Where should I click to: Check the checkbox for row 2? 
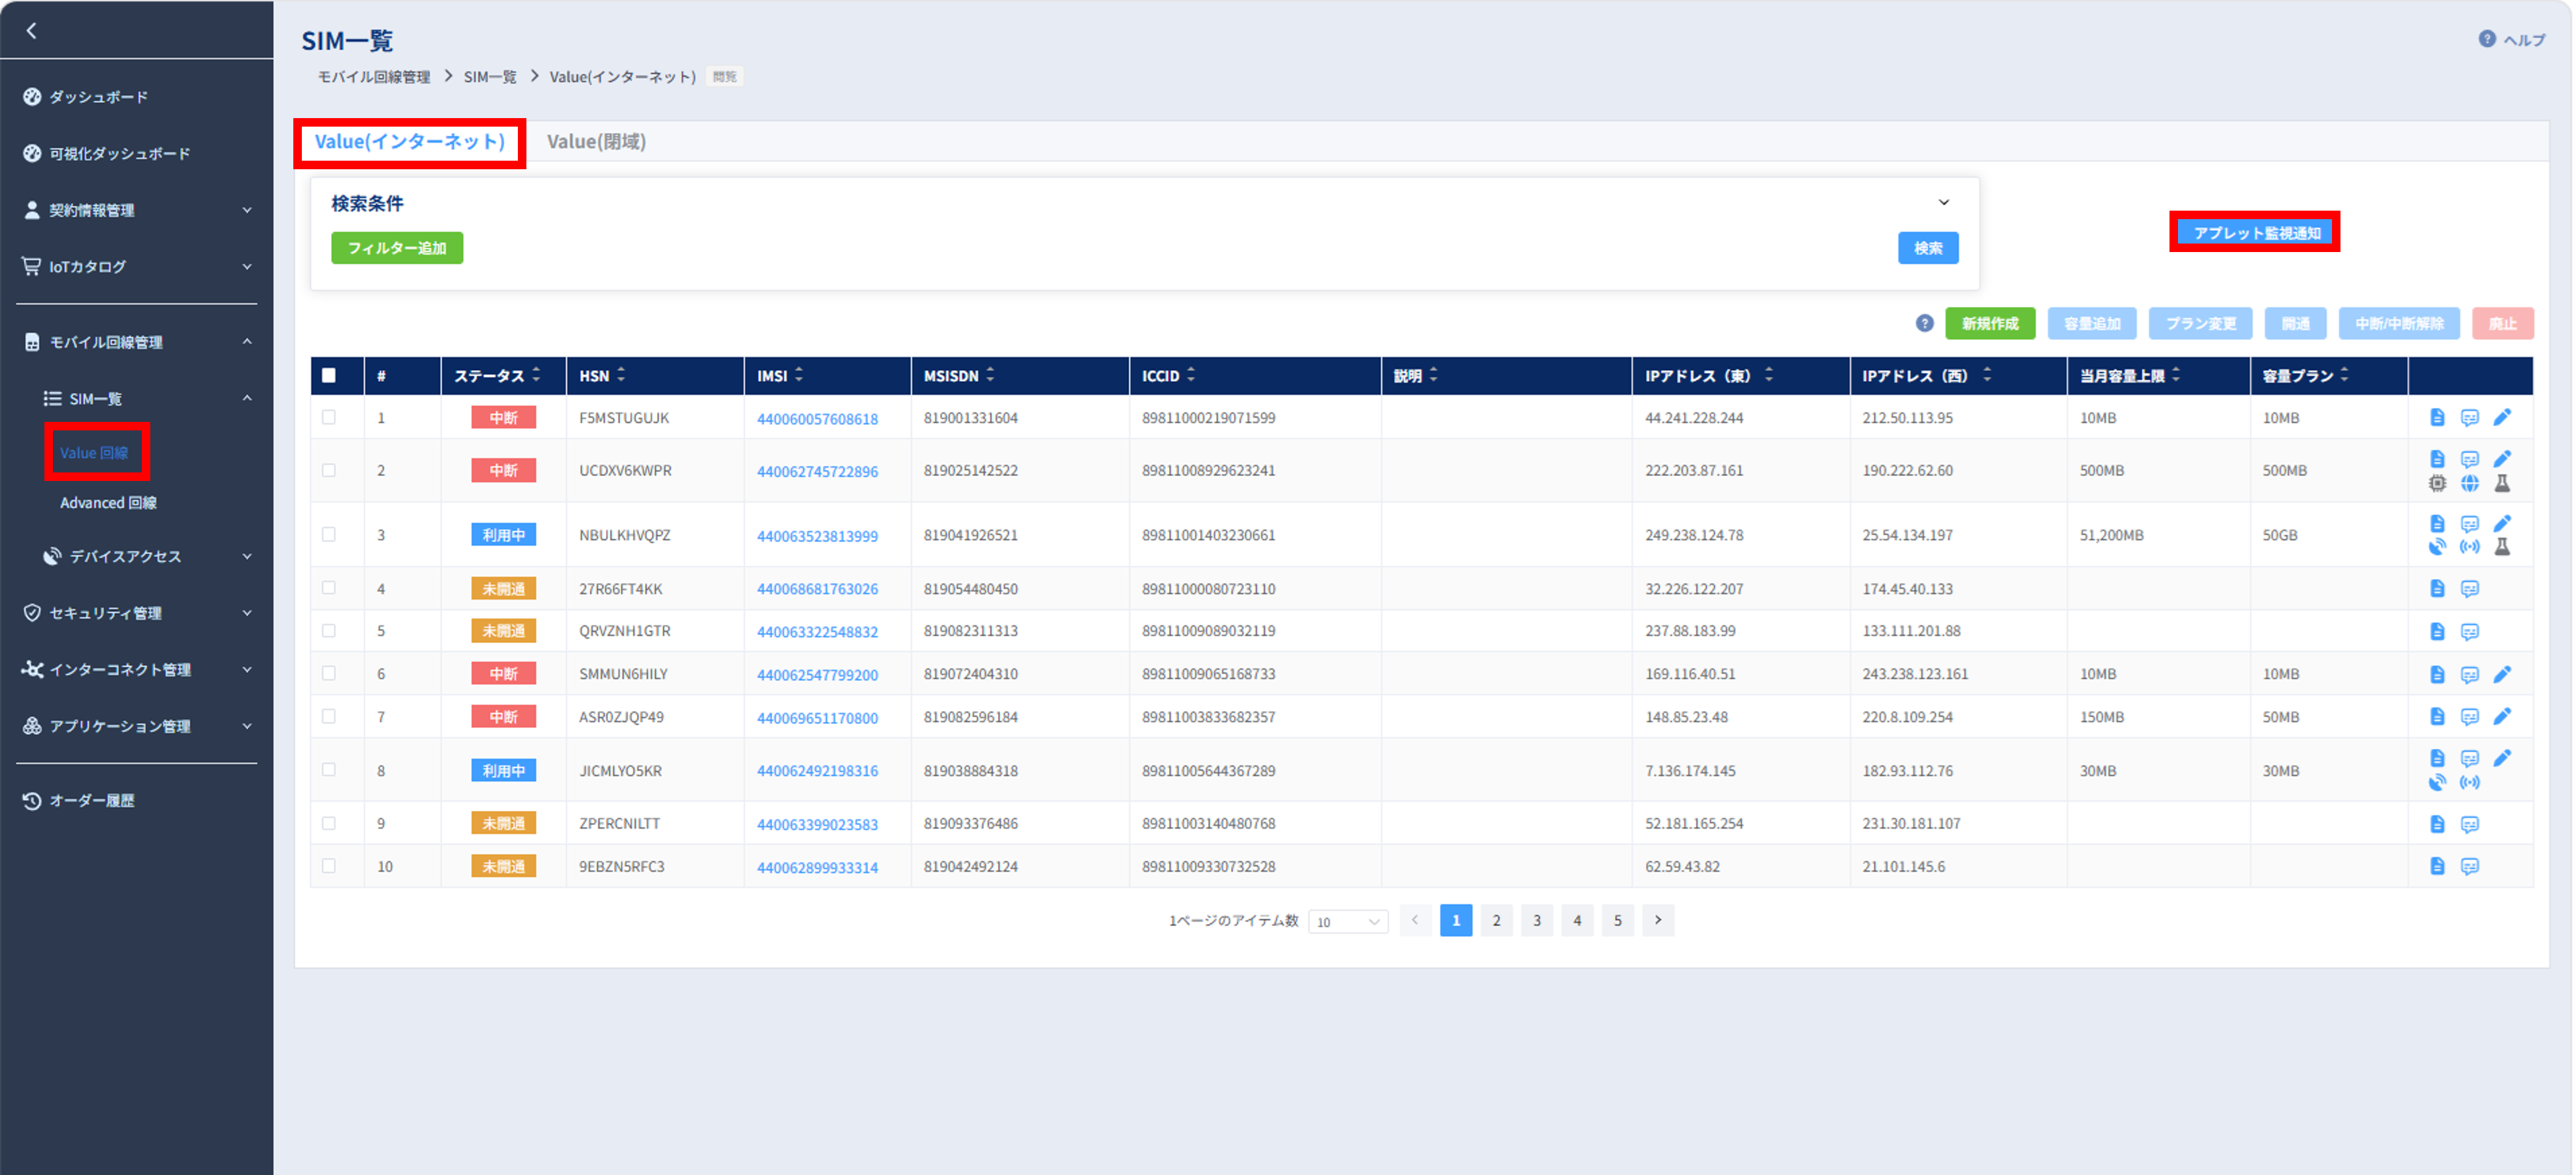[329, 470]
